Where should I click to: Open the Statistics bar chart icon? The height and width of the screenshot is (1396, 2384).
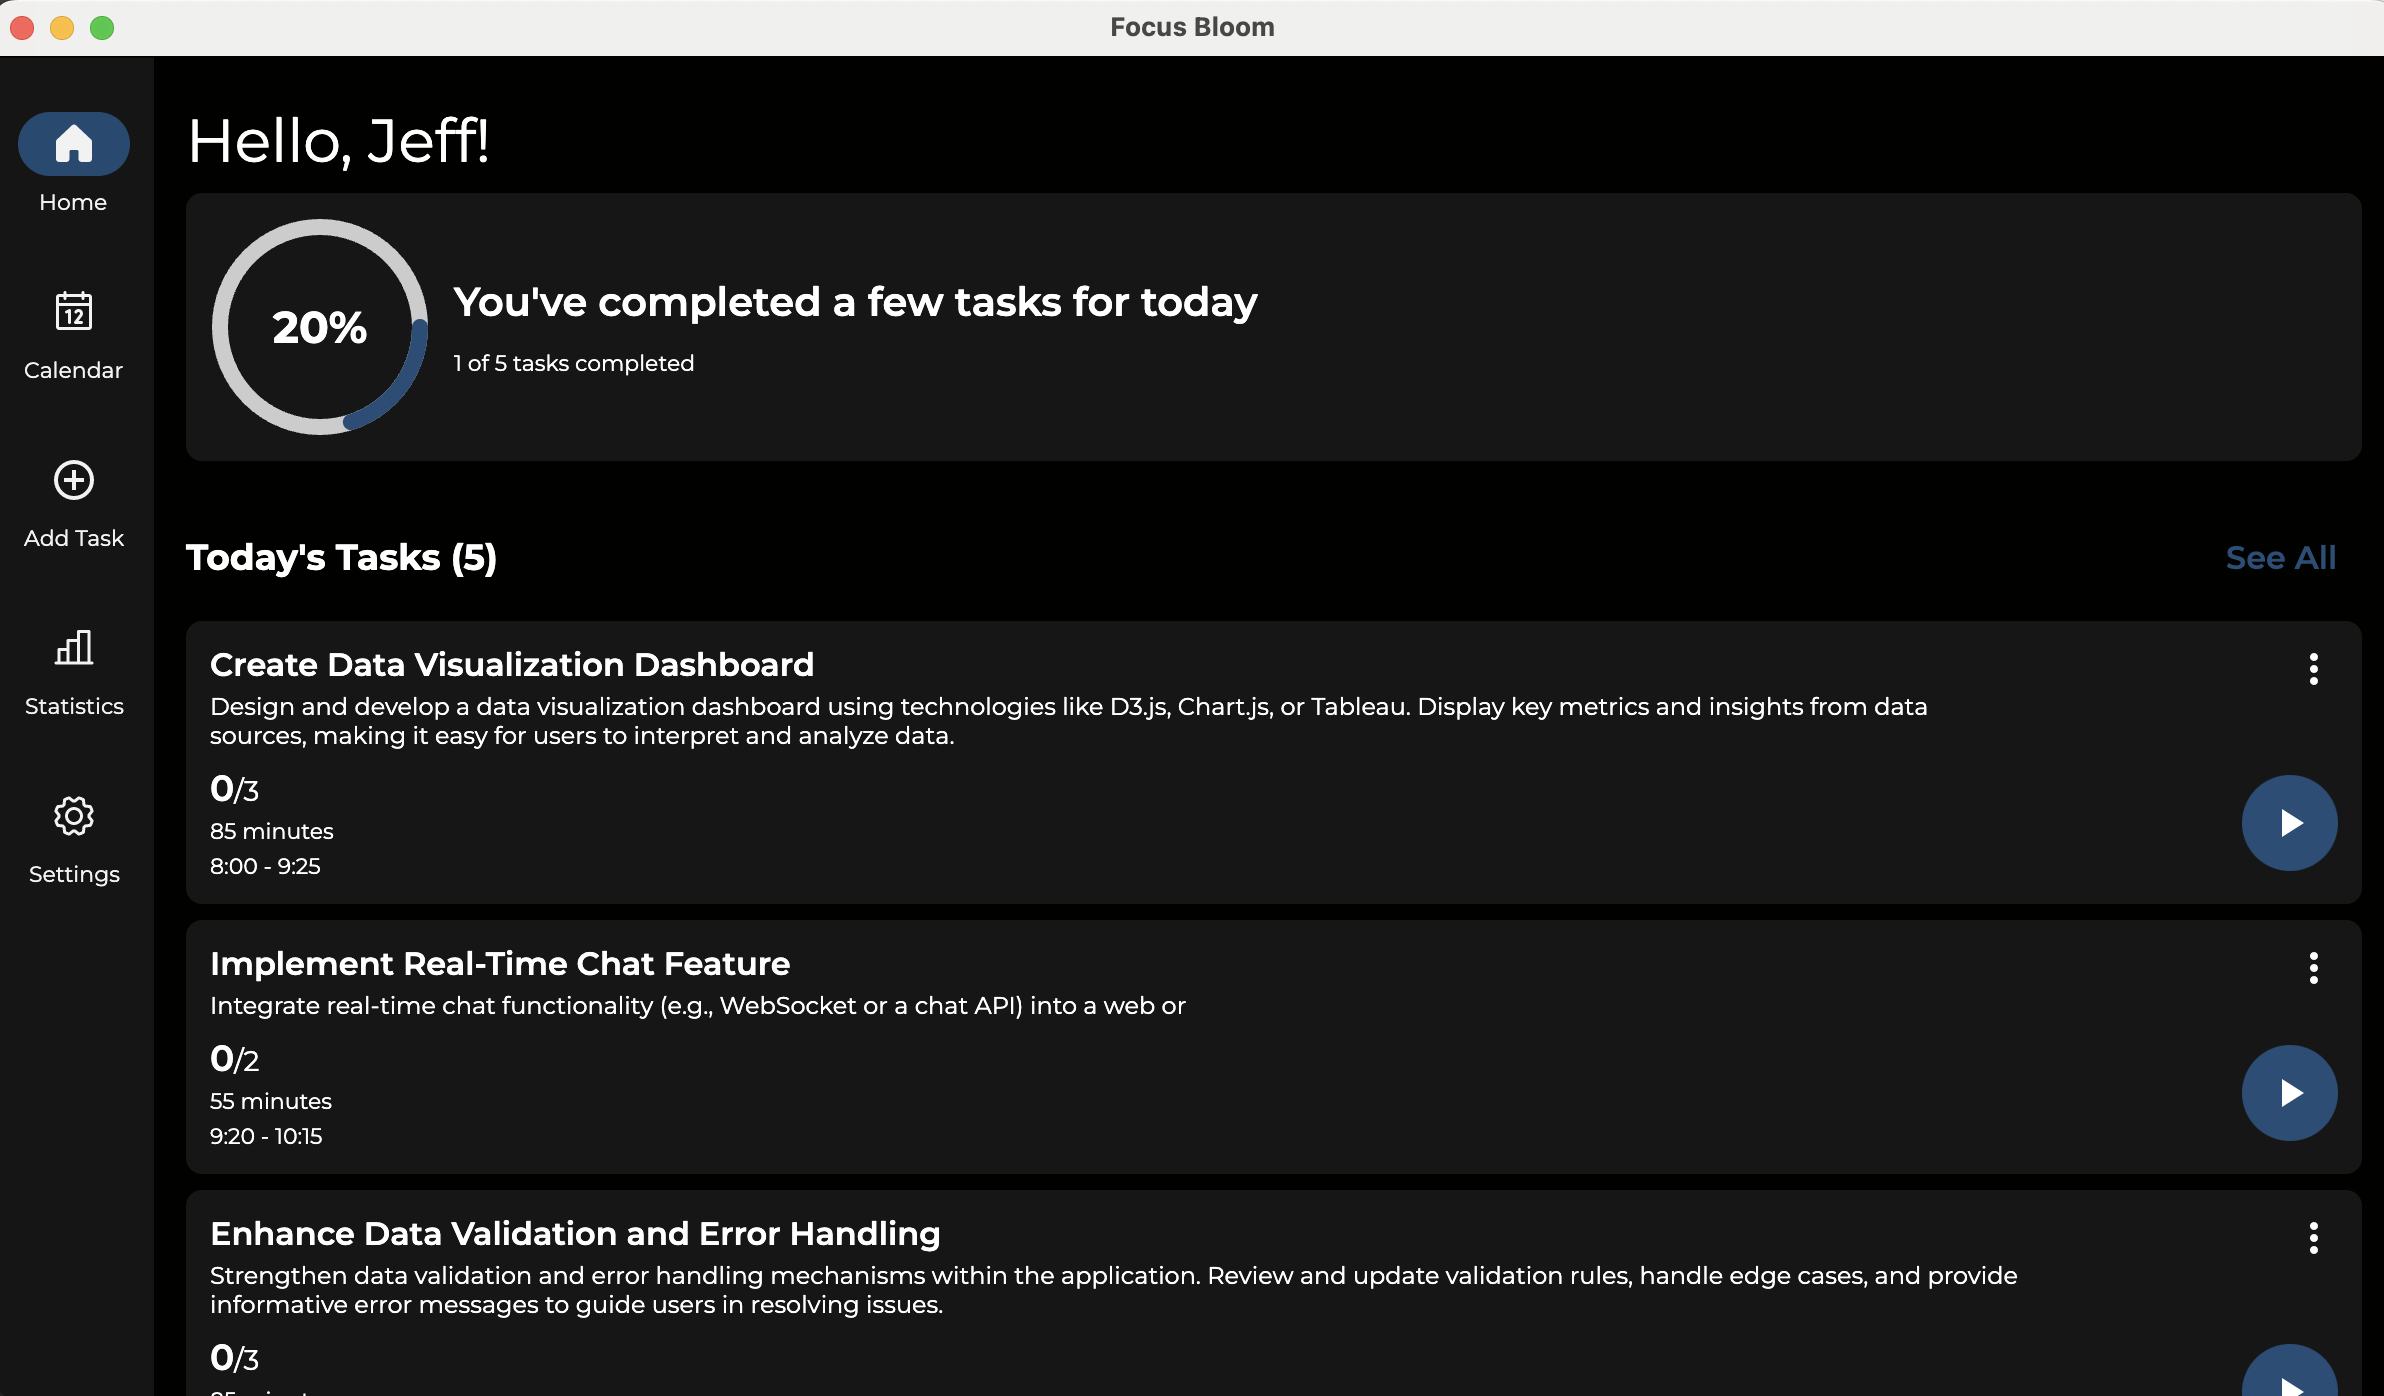pos(73,648)
